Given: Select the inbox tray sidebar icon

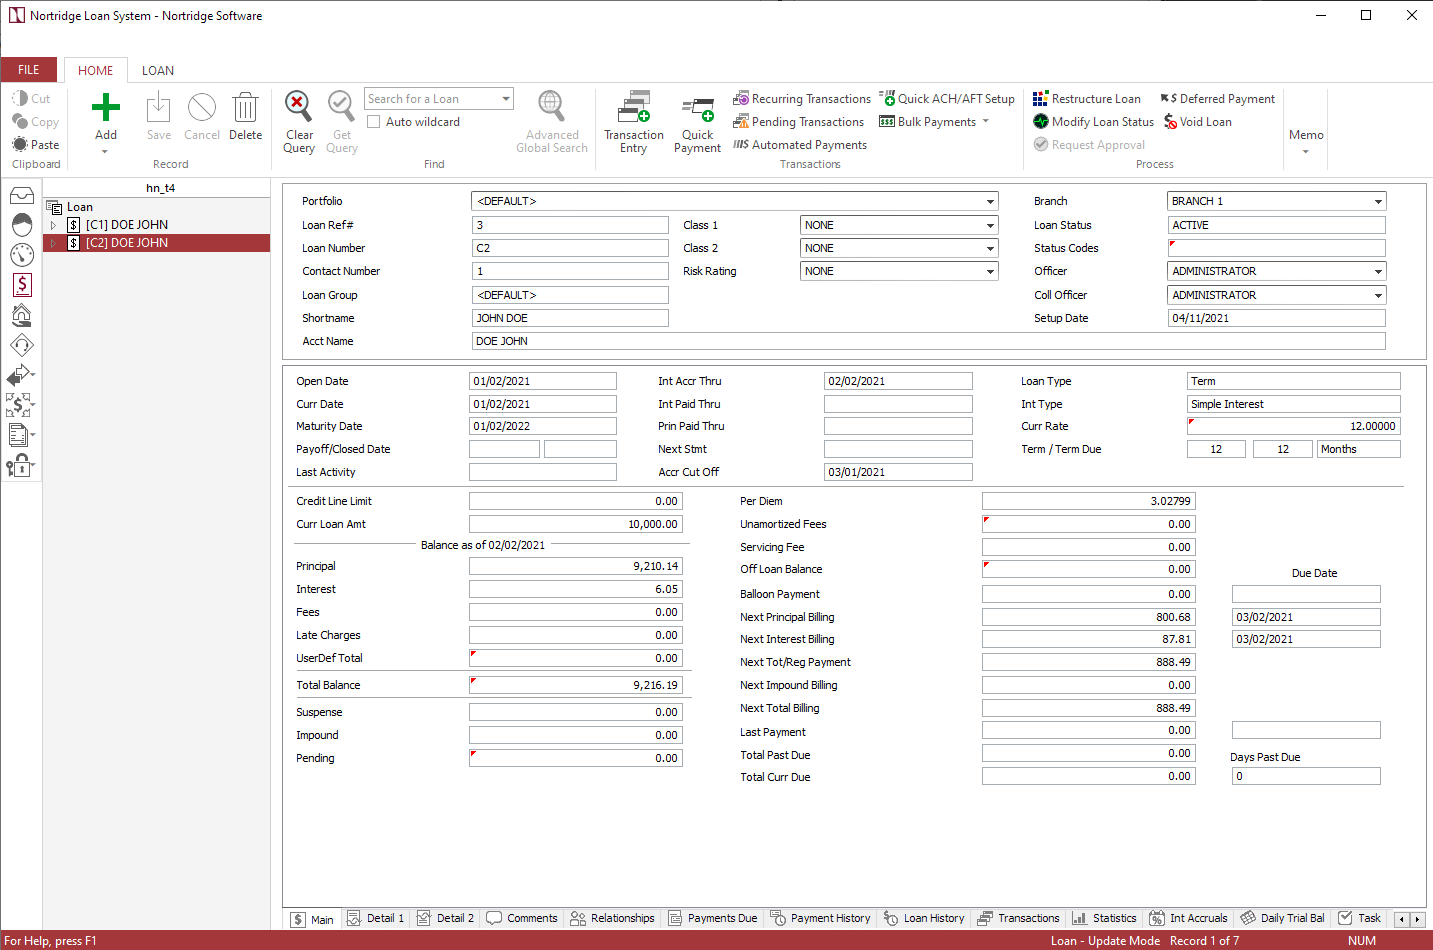Looking at the screenshot, I should click(22, 195).
